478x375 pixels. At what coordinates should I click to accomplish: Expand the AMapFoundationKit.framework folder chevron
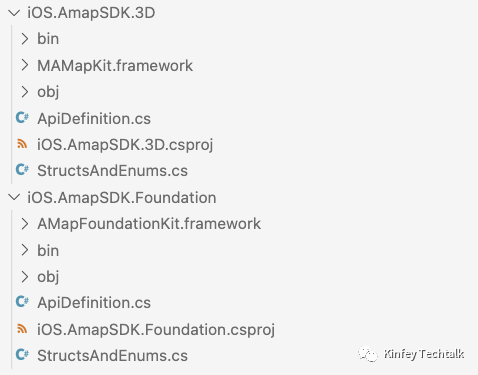[25, 224]
